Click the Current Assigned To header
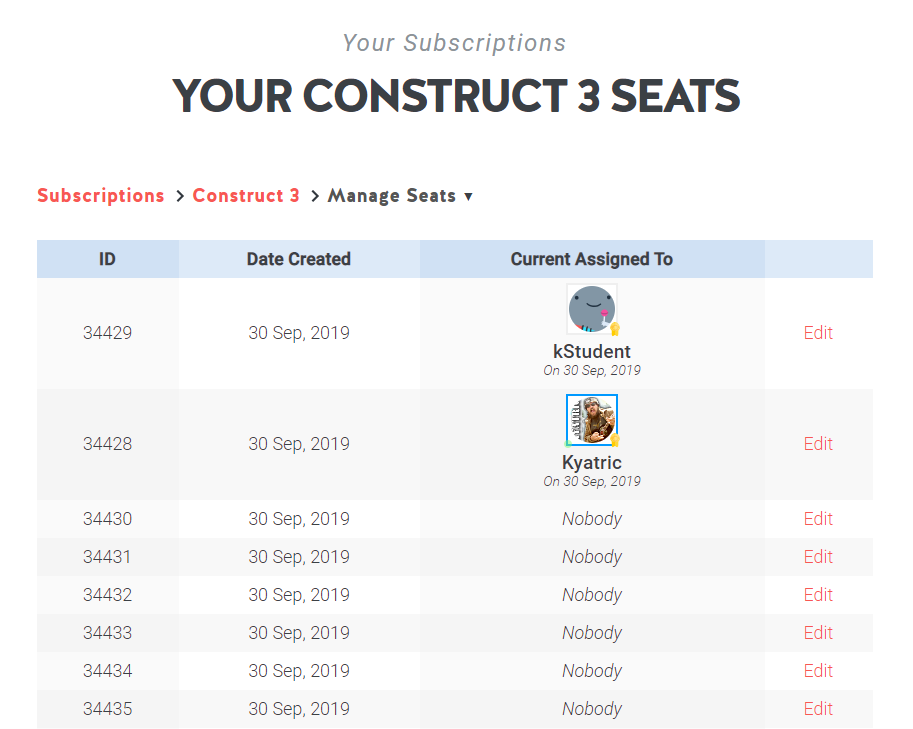Image resolution: width=913 pixels, height=729 pixels. point(592,259)
